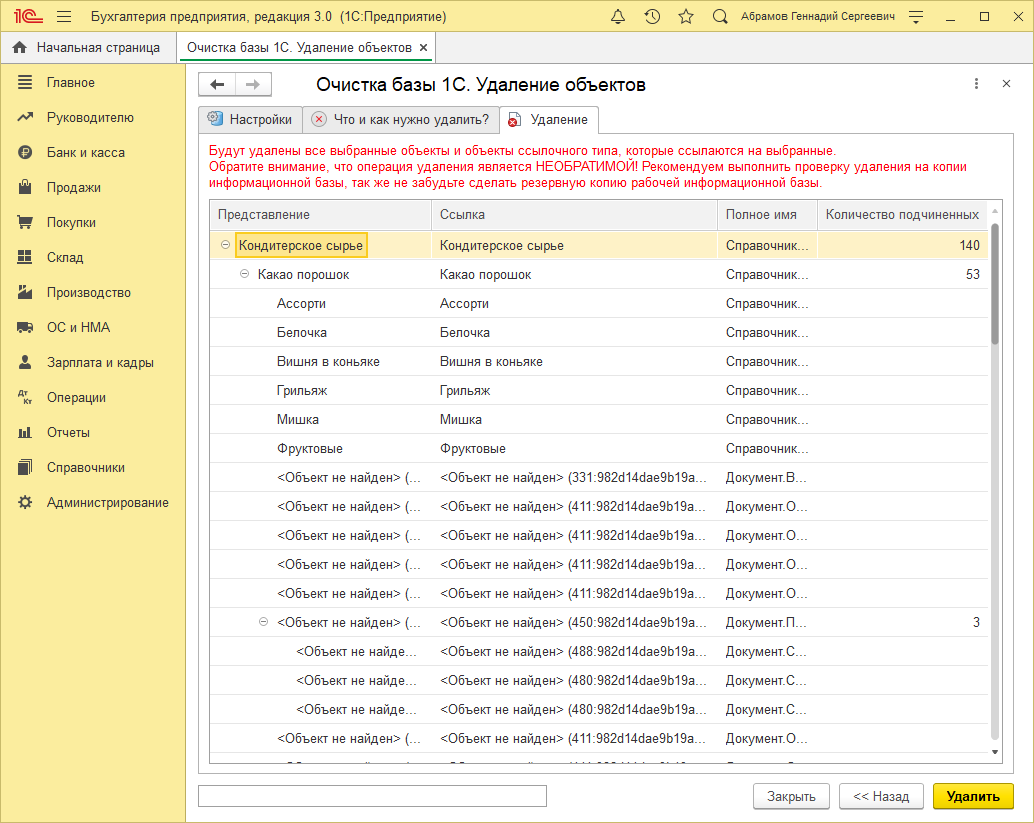
Task: Switch to Что и как нужно удалить tab
Action: (401, 119)
